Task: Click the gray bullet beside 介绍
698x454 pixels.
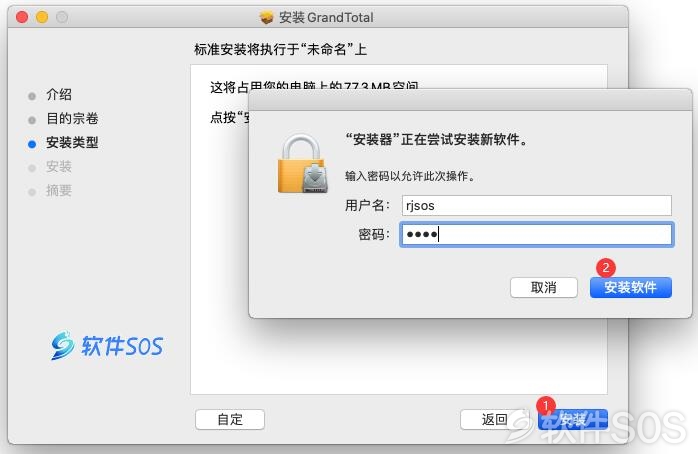Action: pyautogui.click(x=32, y=96)
